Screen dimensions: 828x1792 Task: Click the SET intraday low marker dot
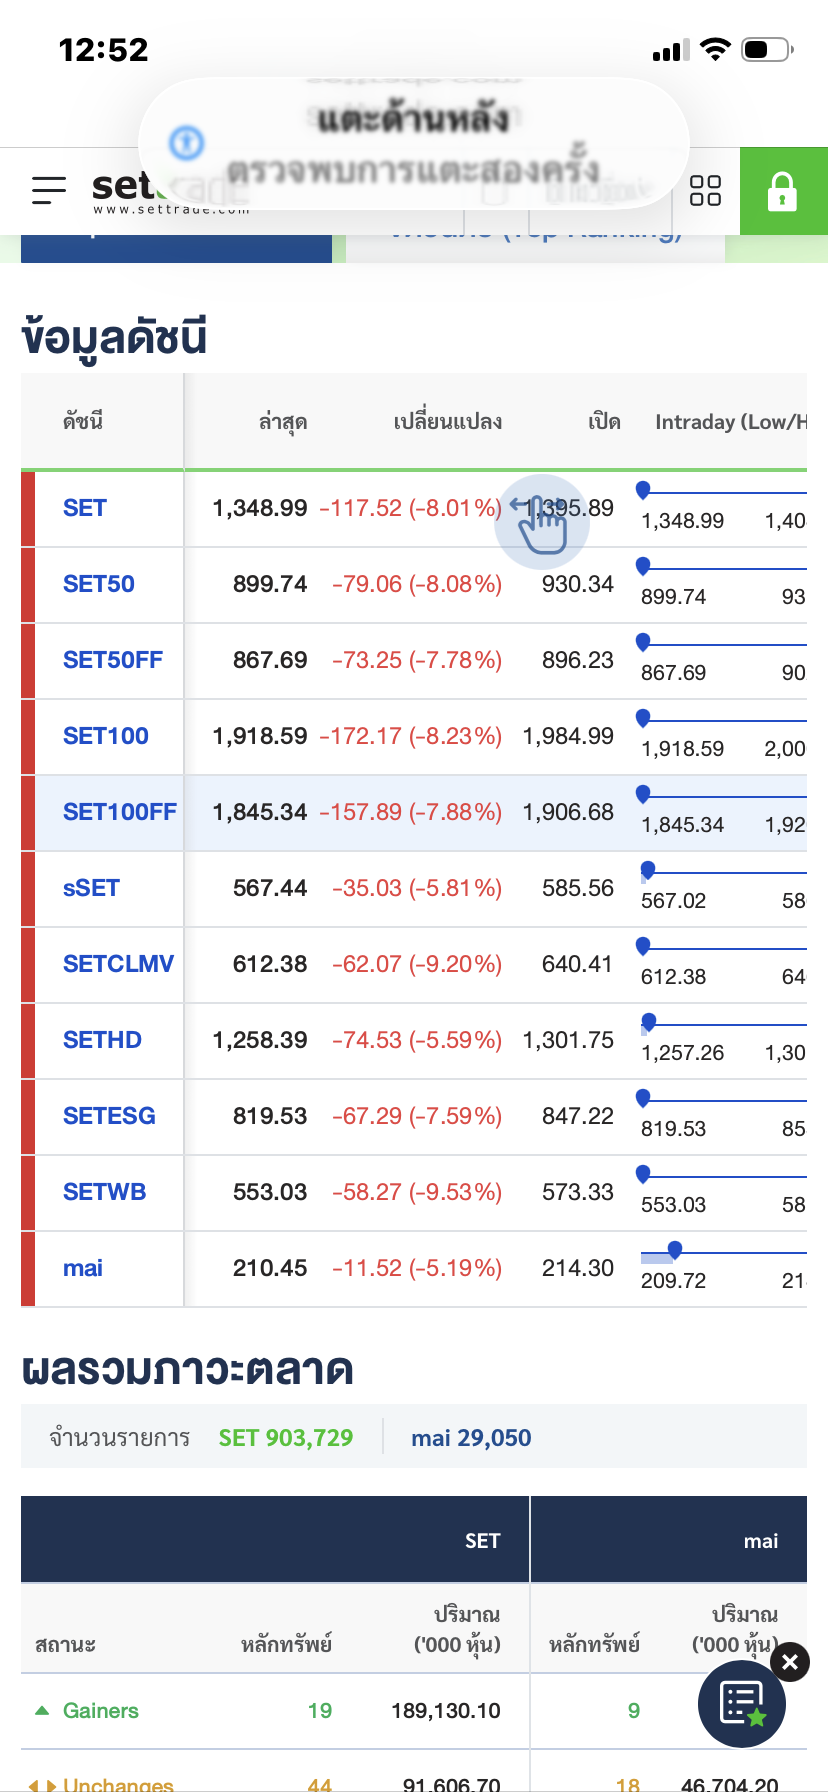pyautogui.click(x=643, y=489)
